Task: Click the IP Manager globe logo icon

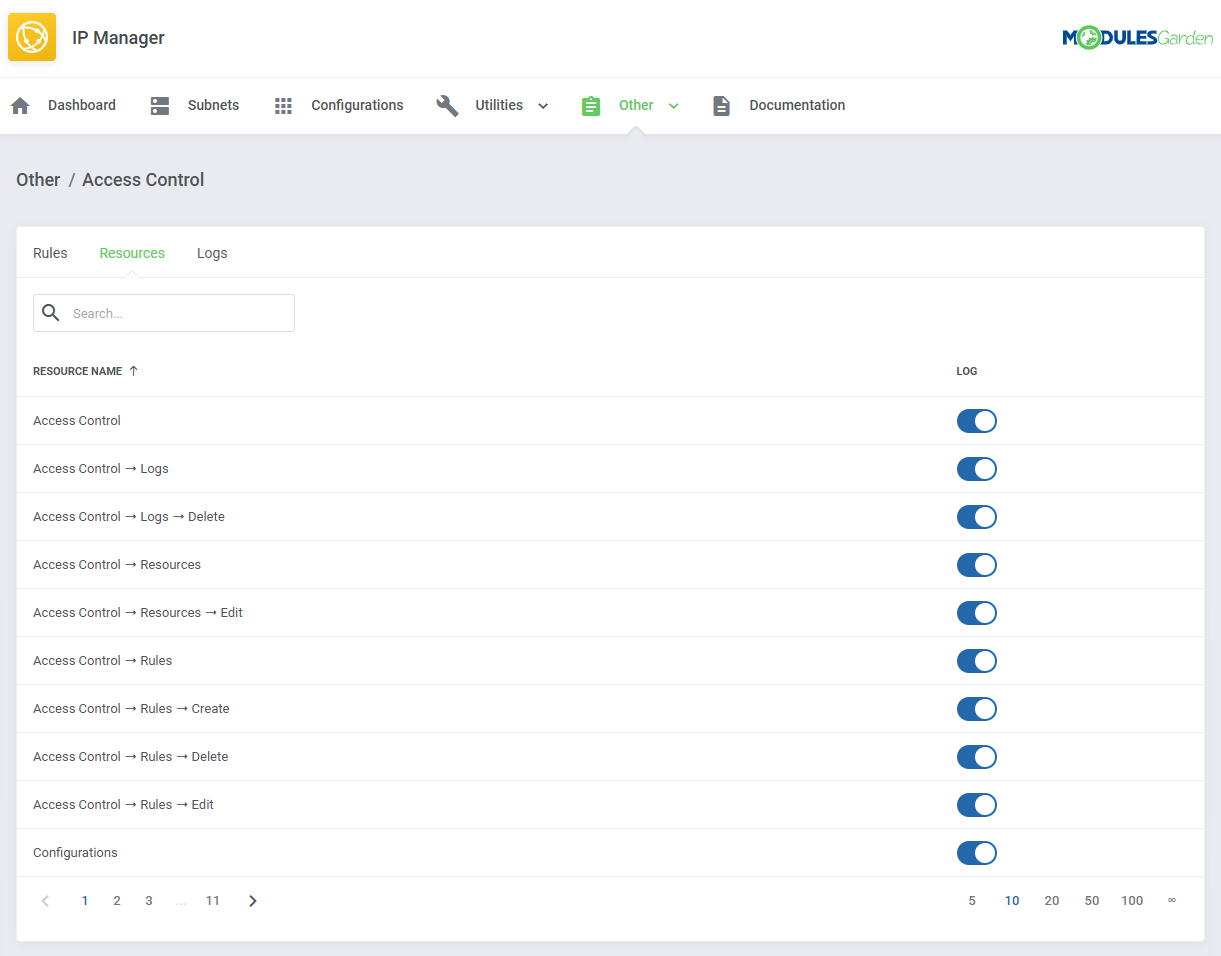Action: tap(32, 38)
